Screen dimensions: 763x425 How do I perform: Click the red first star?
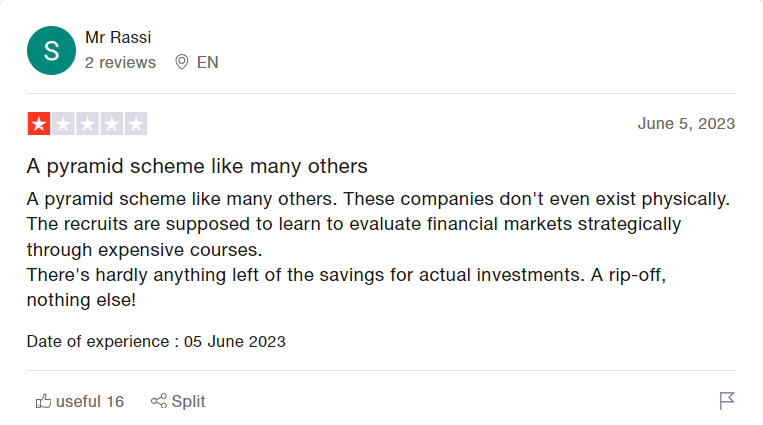coord(39,124)
